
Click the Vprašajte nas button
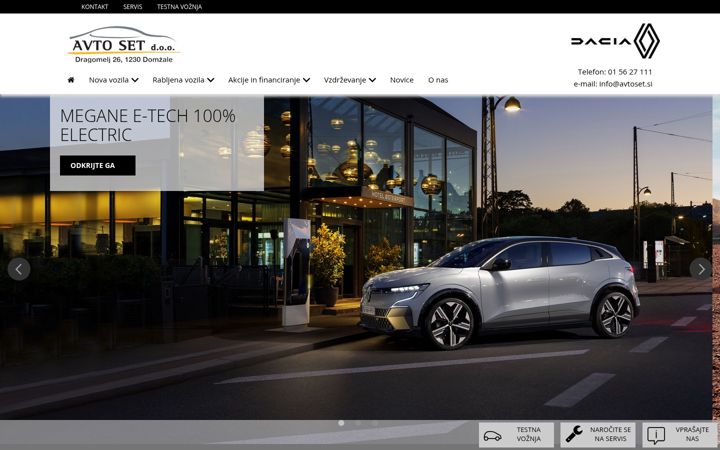click(681, 435)
